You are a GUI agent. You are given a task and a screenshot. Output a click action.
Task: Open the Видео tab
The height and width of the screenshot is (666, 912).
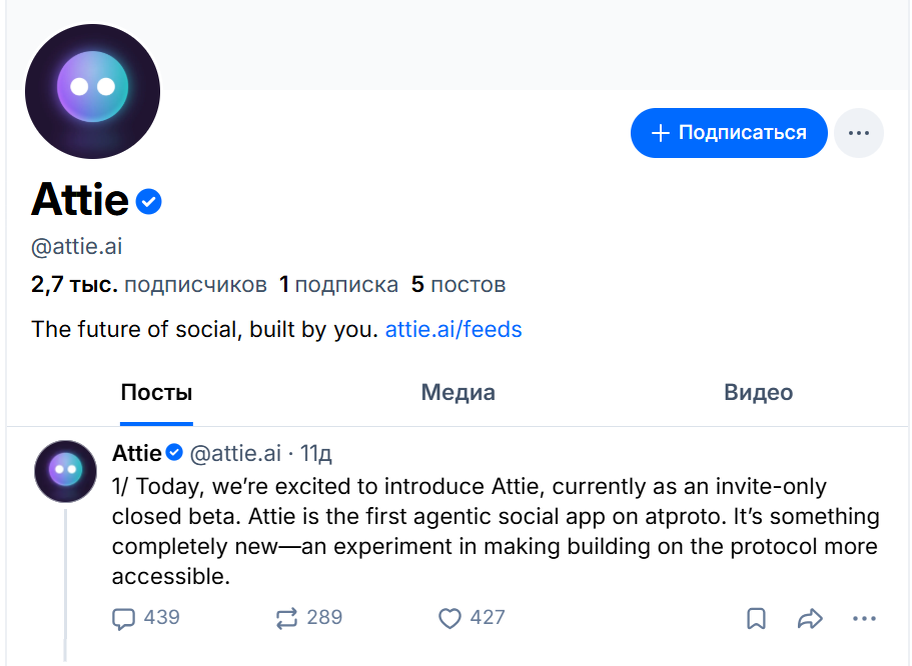758,392
